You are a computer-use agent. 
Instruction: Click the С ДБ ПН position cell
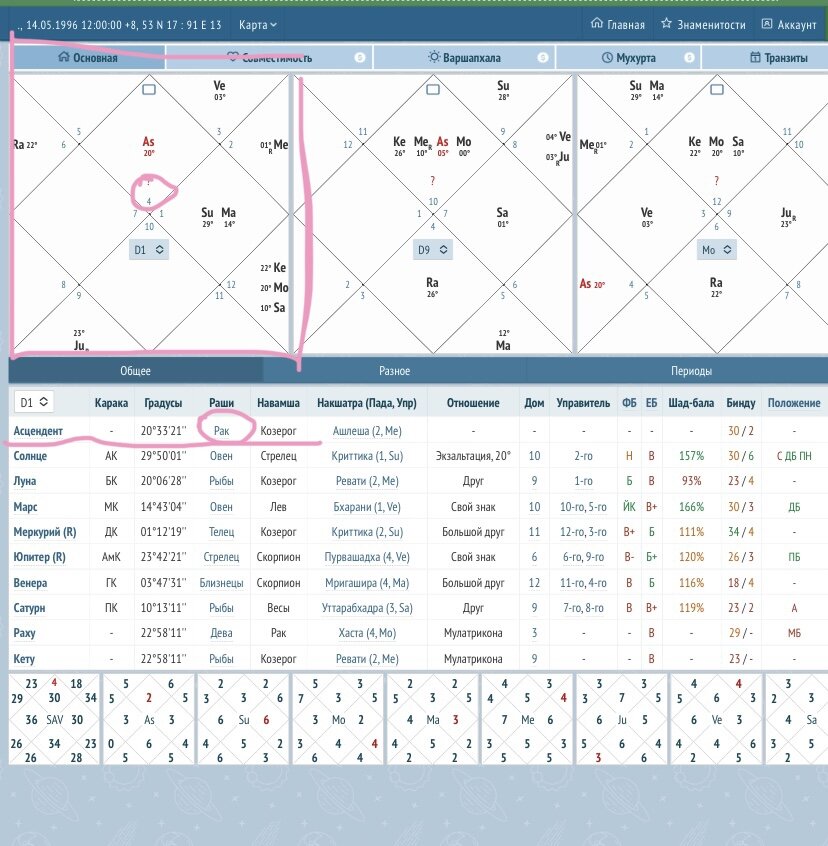(x=793, y=456)
